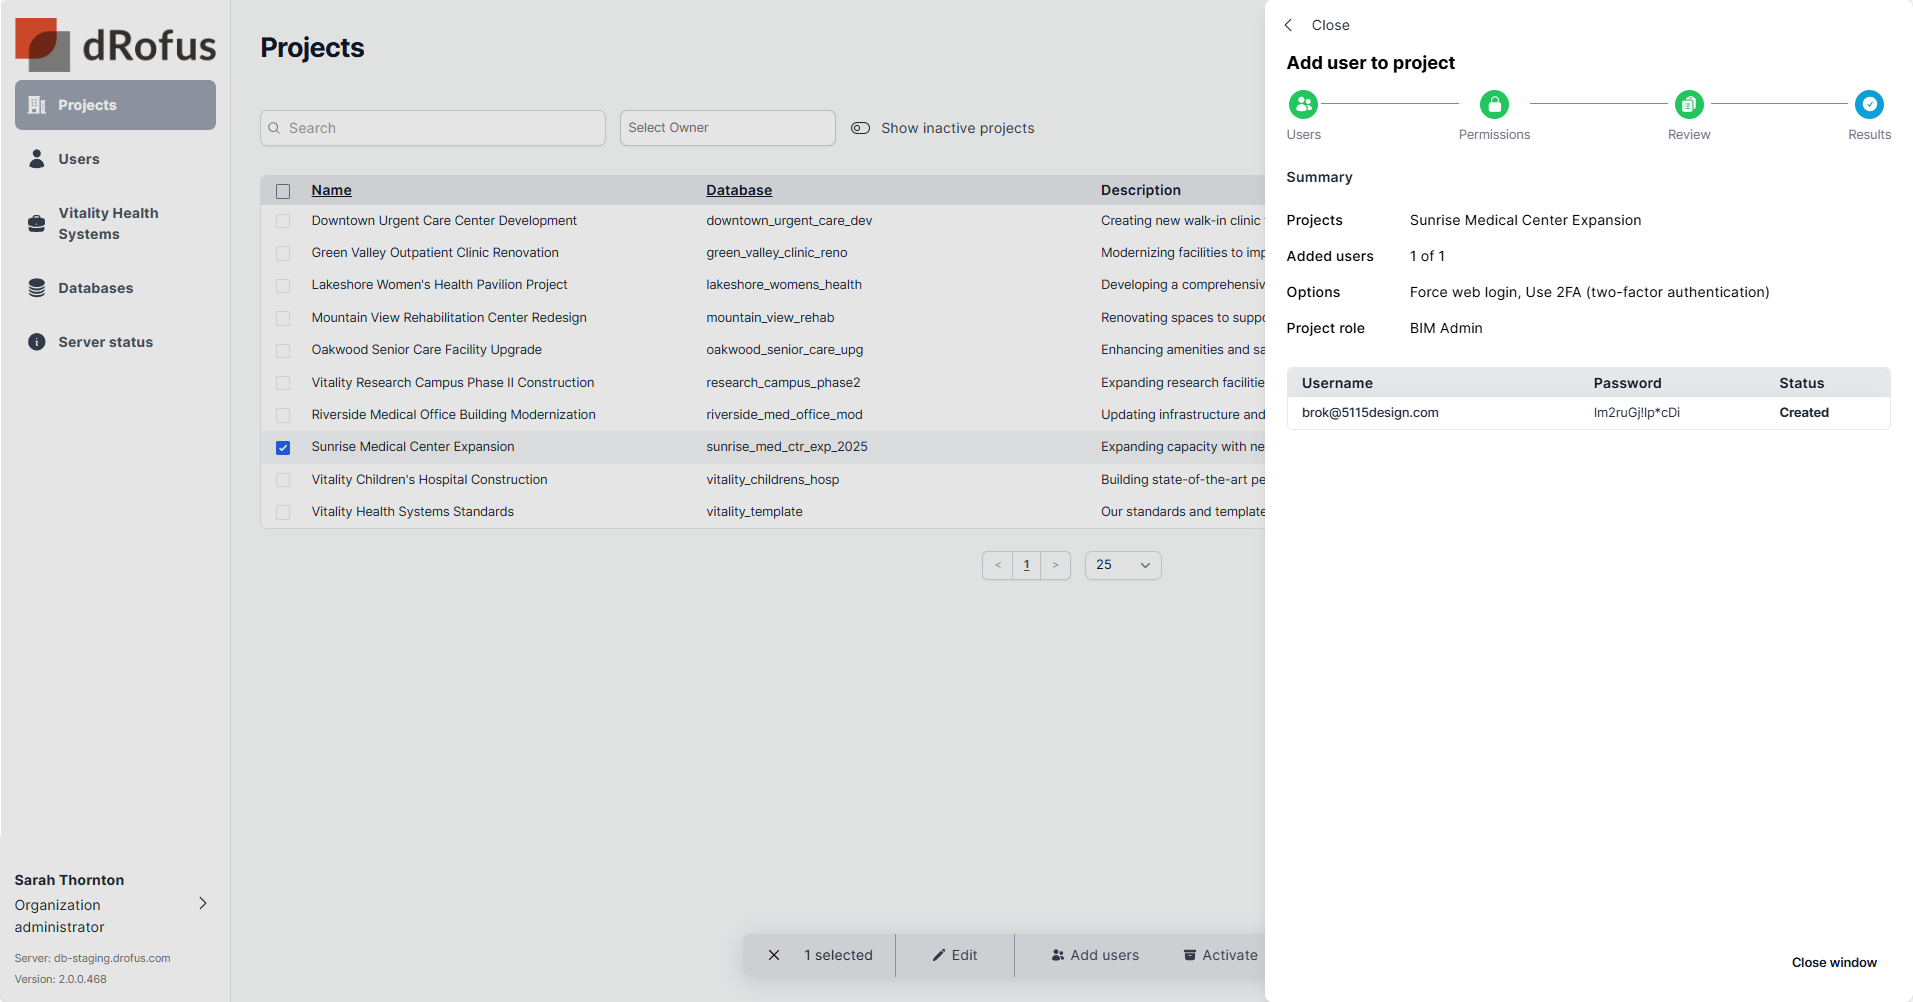Image resolution: width=1913 pixels, height=1002 pixels.
Task: Check the select-all header checkbox
Action: (283, 191)
